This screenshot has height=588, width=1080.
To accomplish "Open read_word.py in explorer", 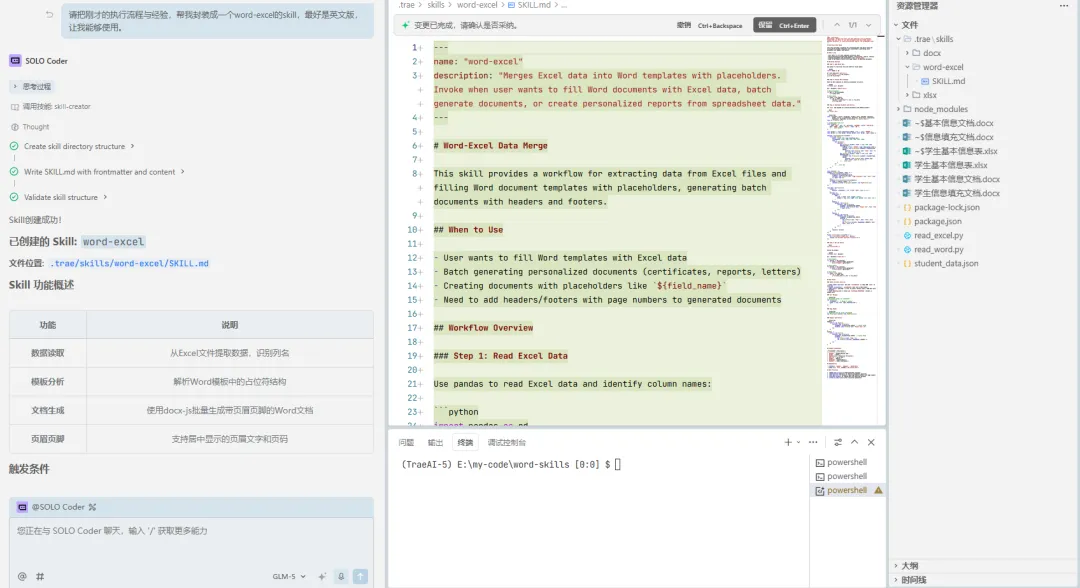I will coord(938,249).
